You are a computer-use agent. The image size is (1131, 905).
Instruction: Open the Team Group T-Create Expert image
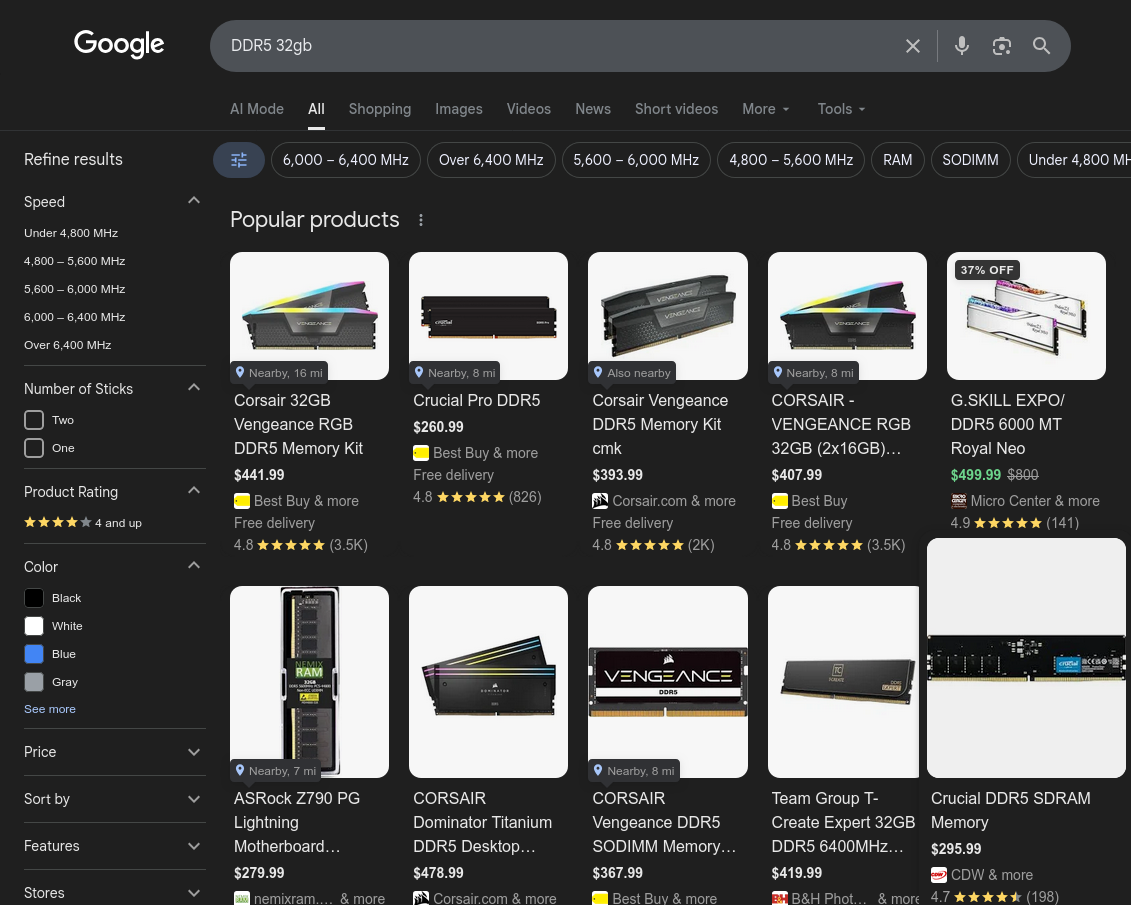click(843, 681)
